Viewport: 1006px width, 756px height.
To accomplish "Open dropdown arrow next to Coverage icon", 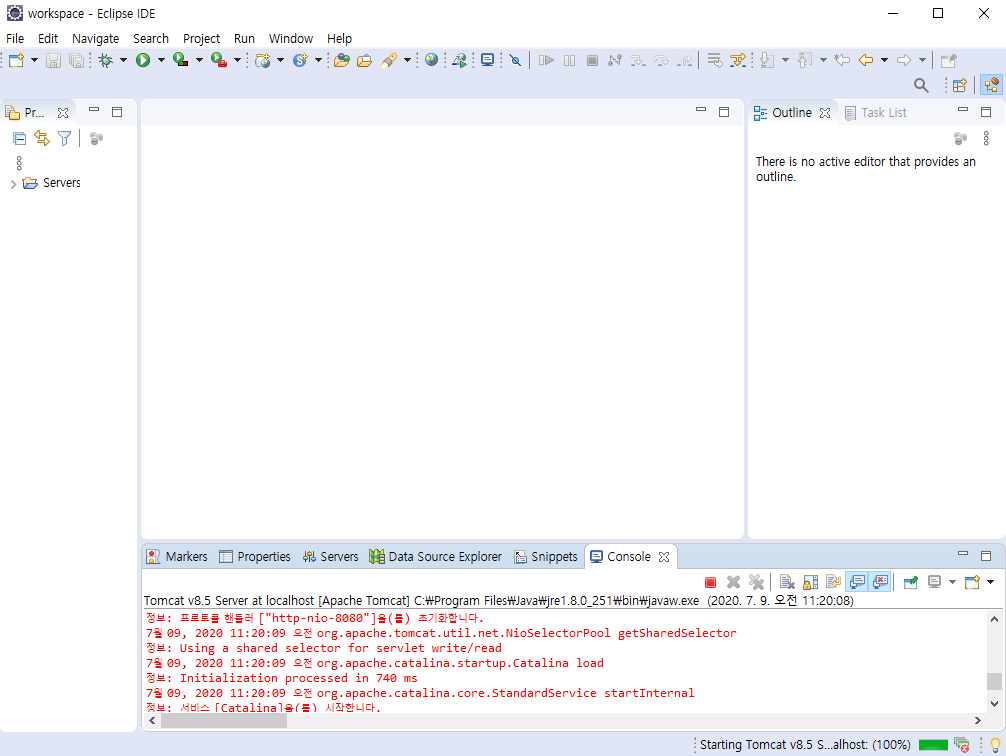I will coord(199,60).
